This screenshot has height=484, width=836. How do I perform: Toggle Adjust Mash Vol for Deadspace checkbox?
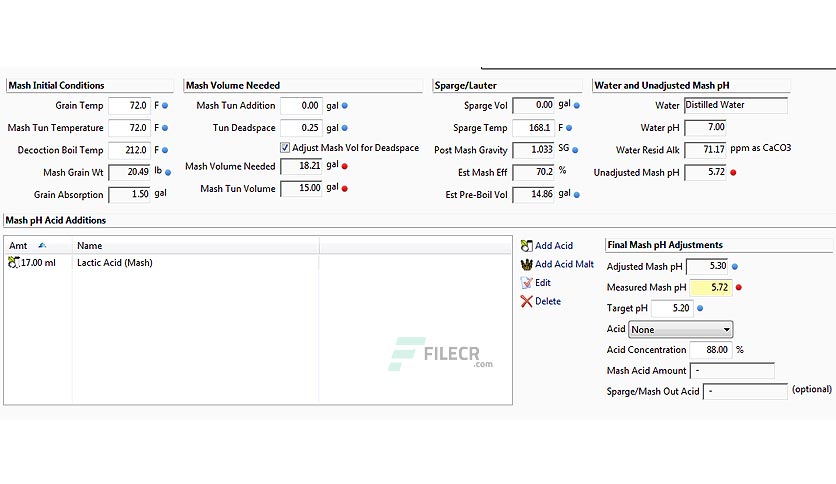point(285,148)
